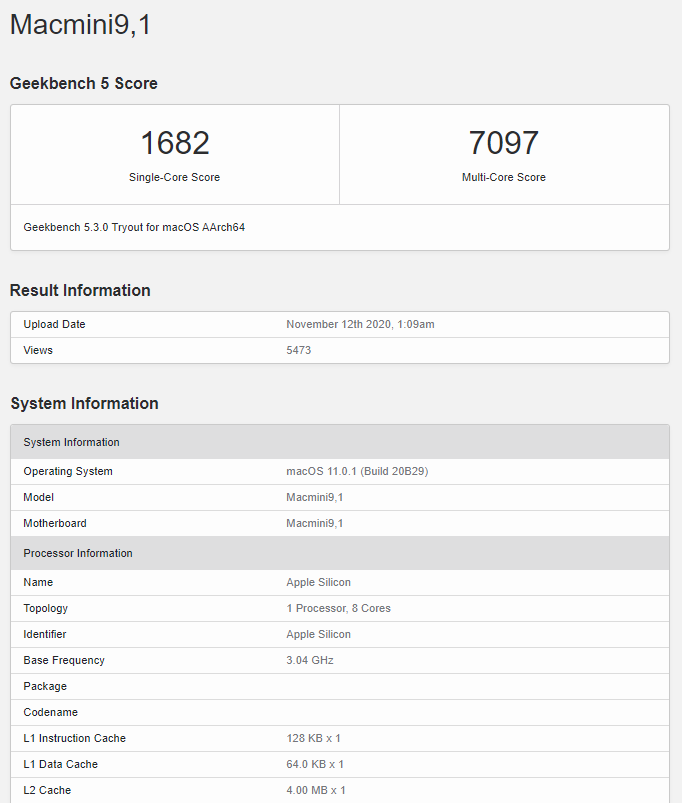The height and width of the screenshot is (803, 682).
Task: Select the 5473 views count
Action: click(x=299, y=350)
